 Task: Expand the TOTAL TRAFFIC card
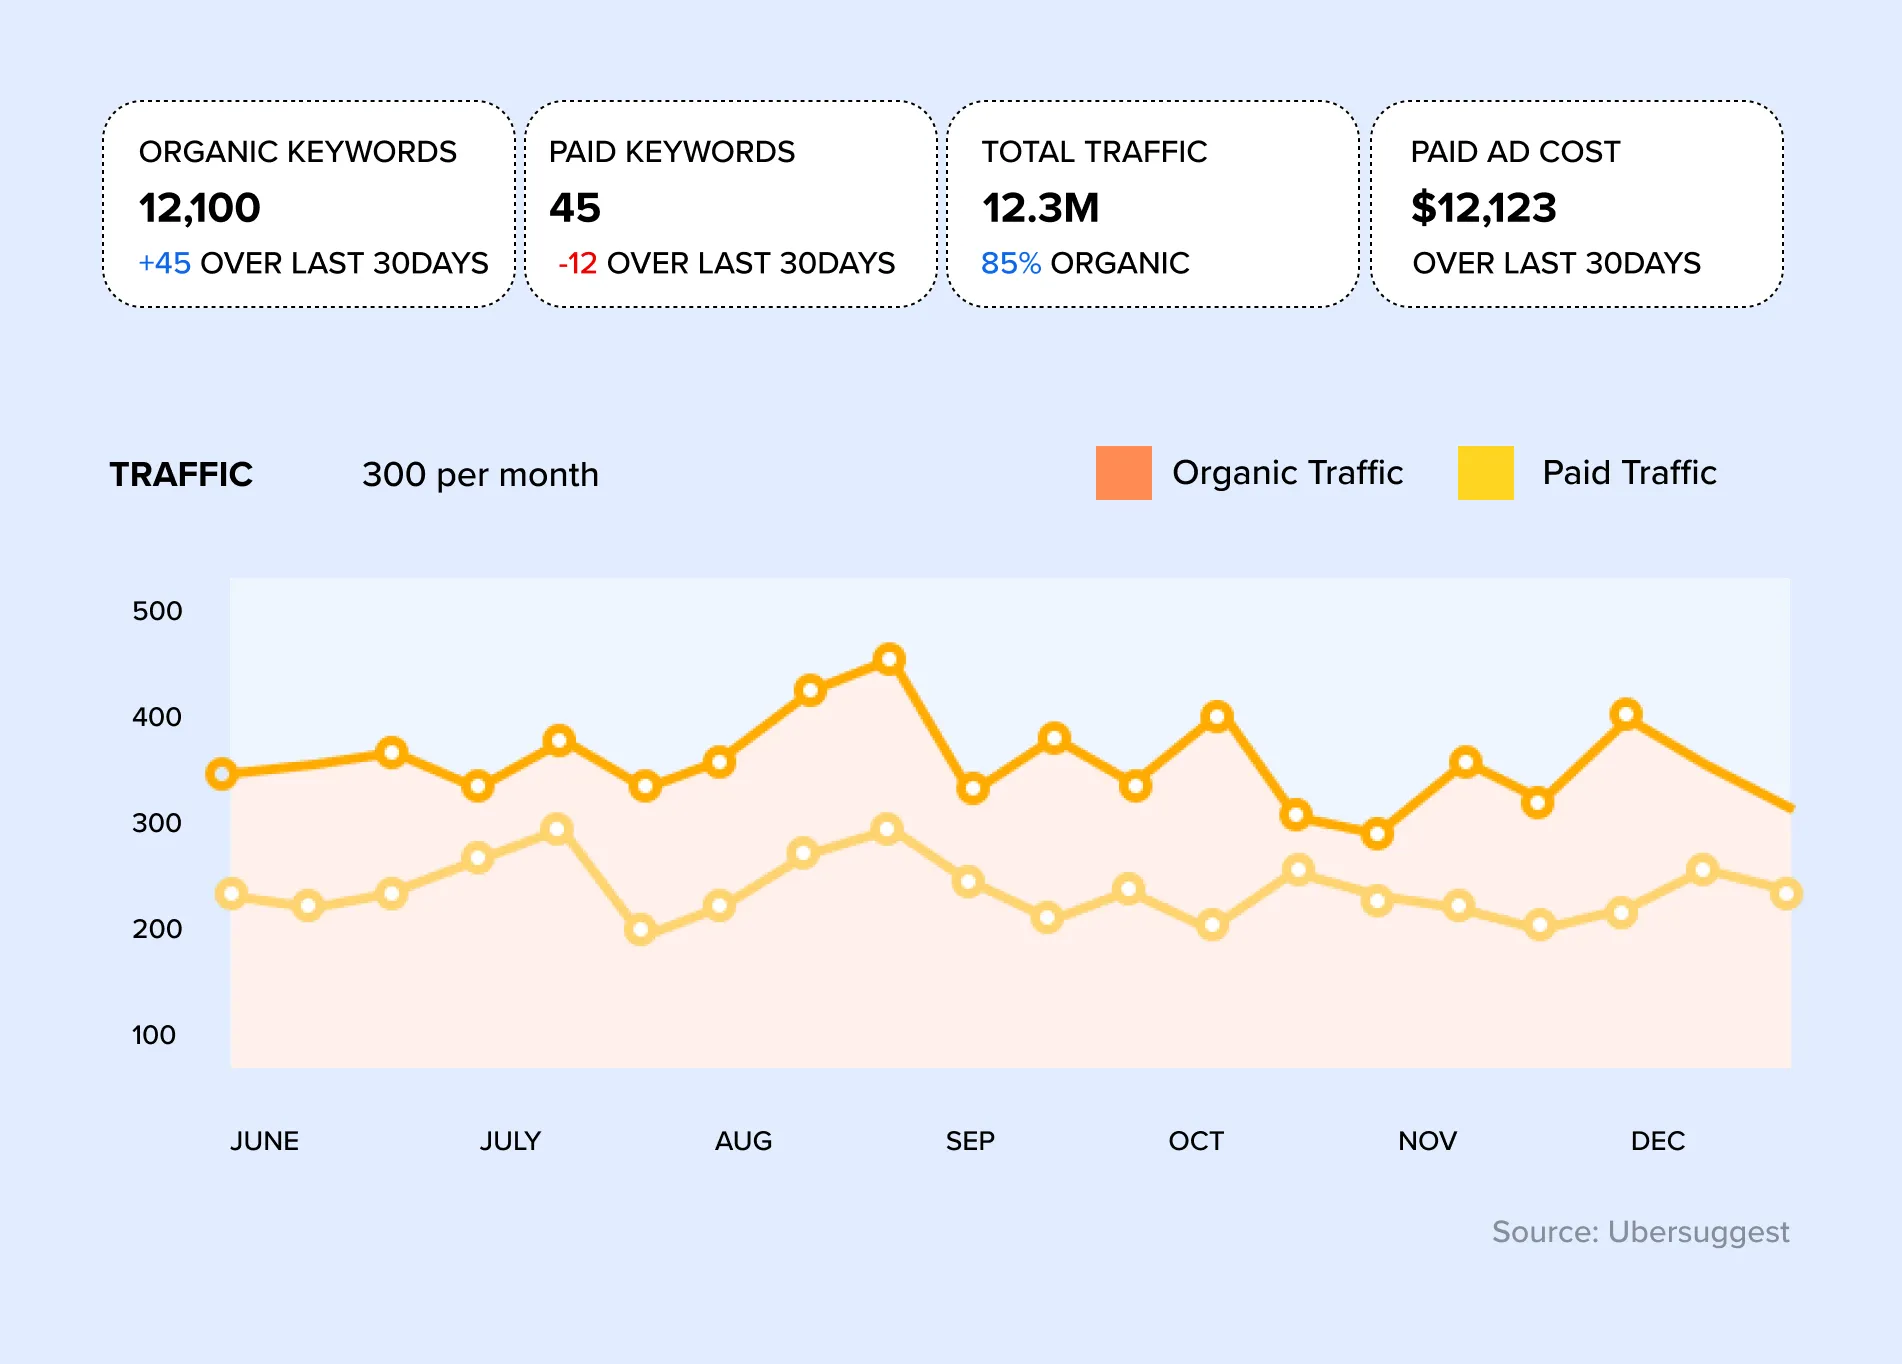pos(1155,203)
